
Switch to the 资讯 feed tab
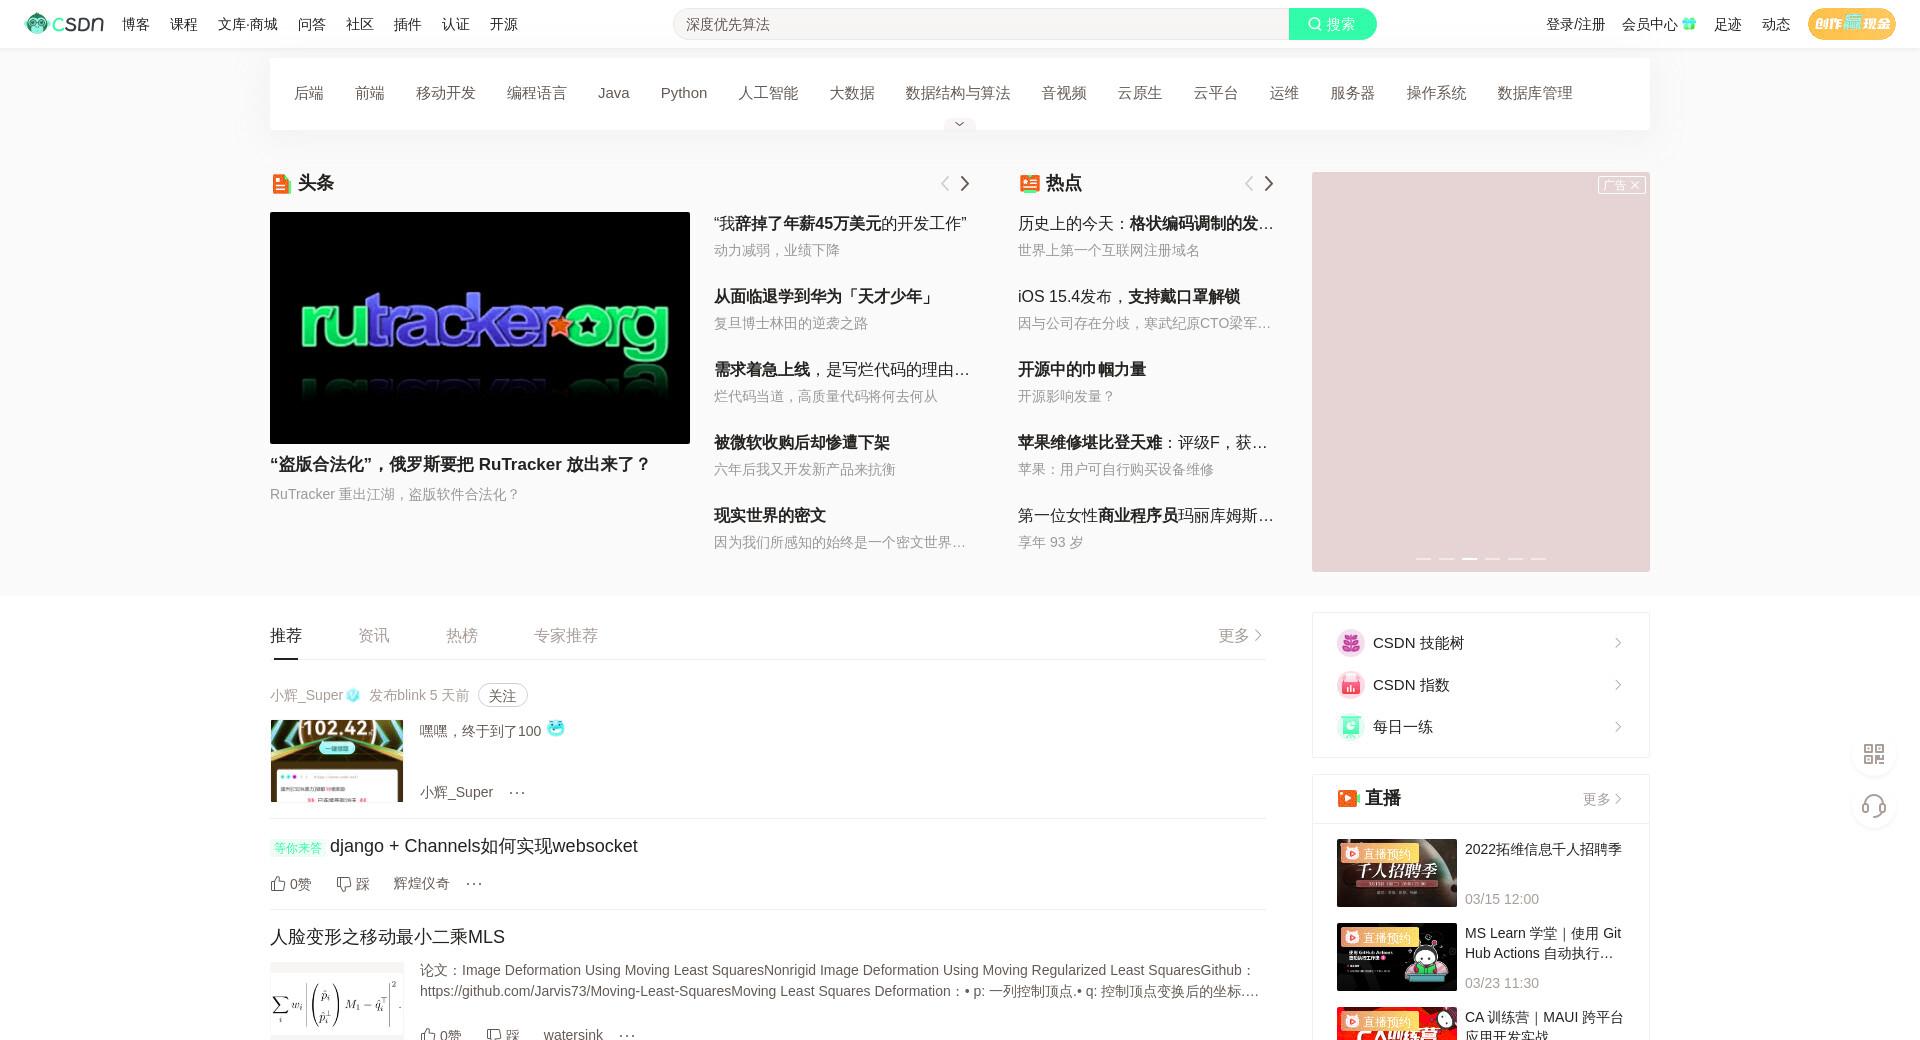tap(374, 635)
